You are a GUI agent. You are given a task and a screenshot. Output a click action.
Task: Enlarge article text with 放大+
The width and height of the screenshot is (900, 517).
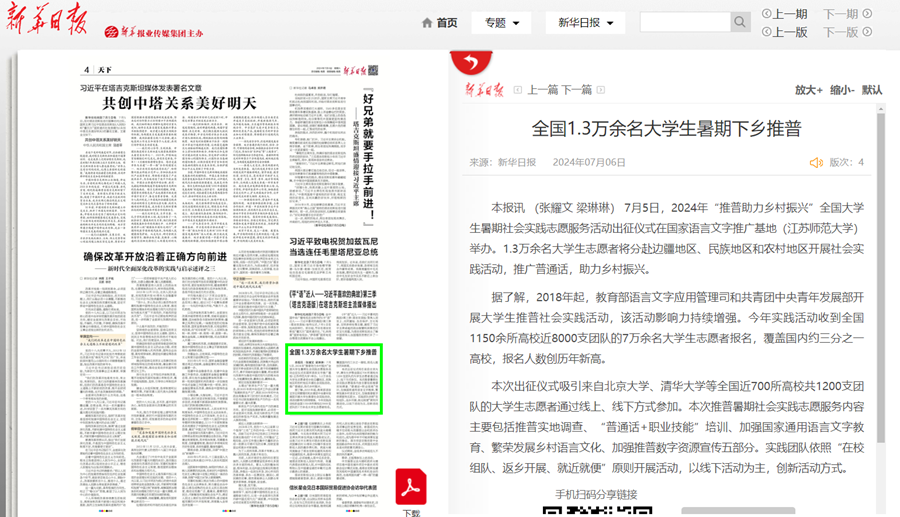pos(809,90)
